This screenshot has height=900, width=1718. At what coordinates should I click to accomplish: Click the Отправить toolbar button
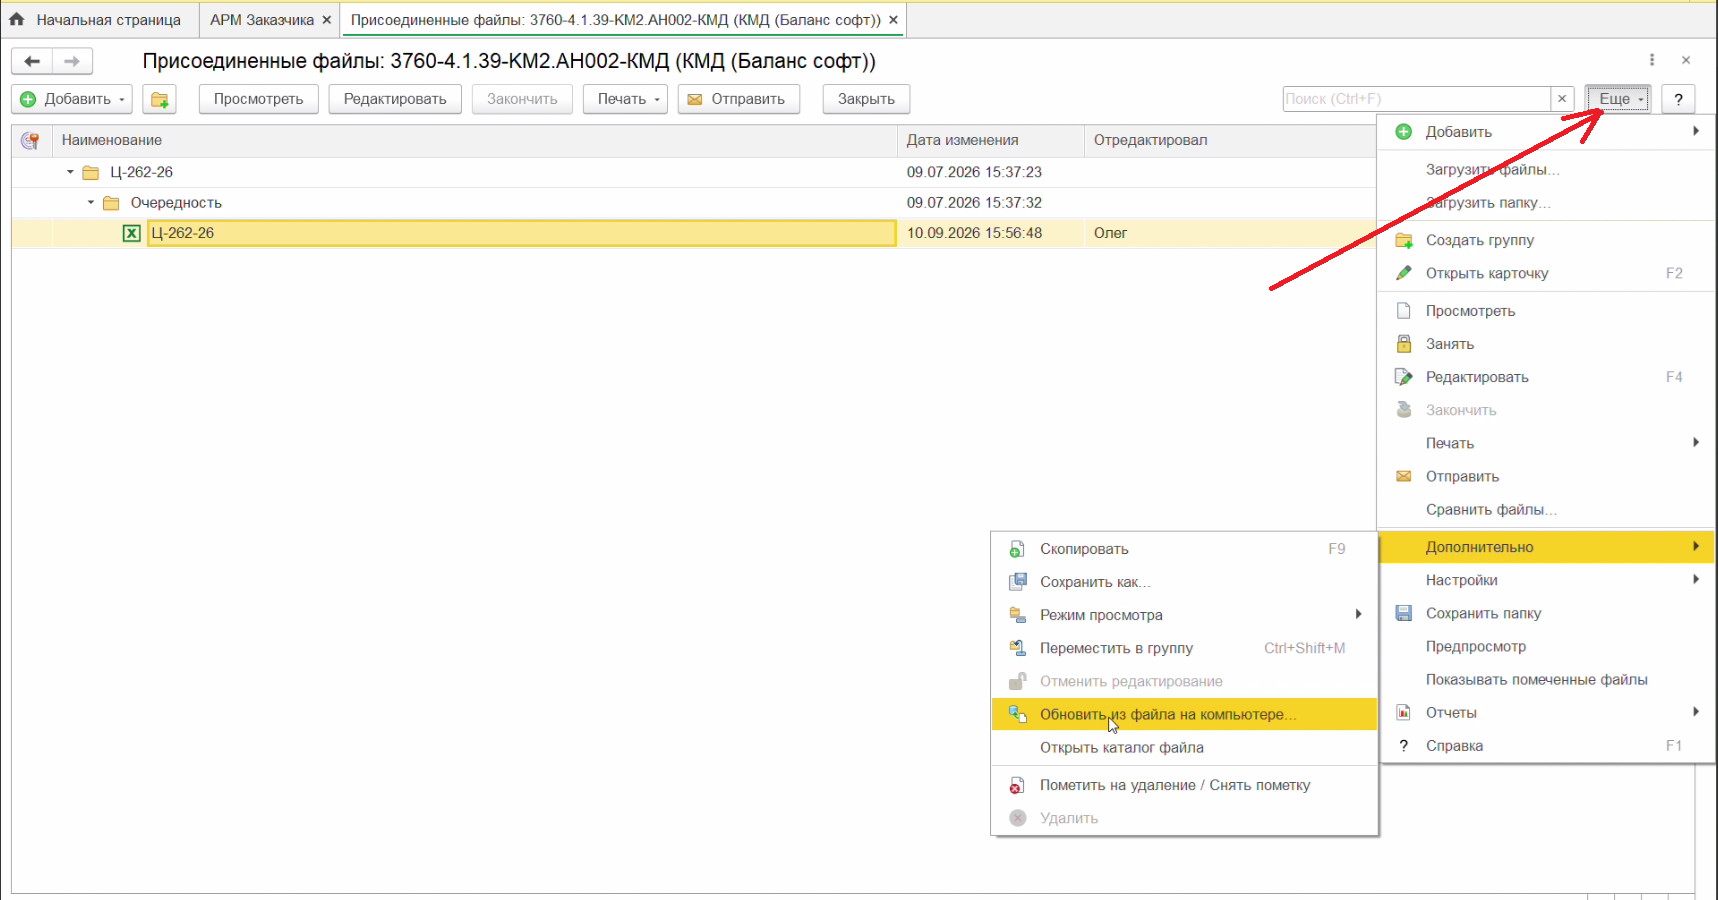click(739, 99)
